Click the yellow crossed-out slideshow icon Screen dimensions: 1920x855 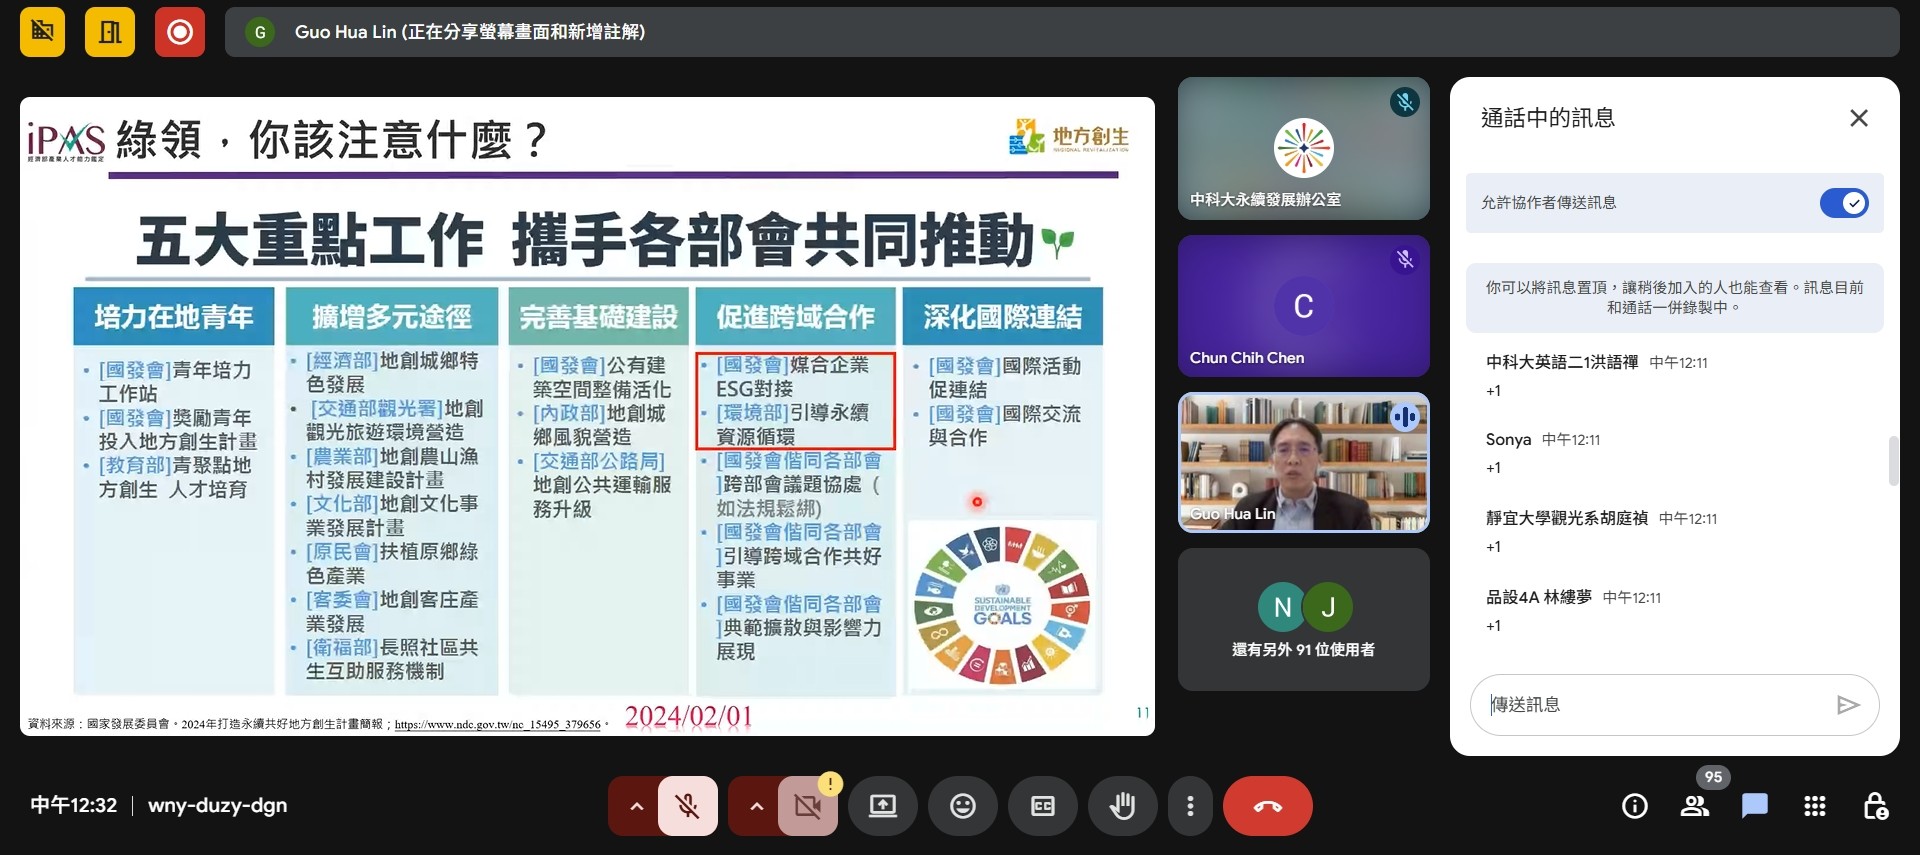coord(42,32)
